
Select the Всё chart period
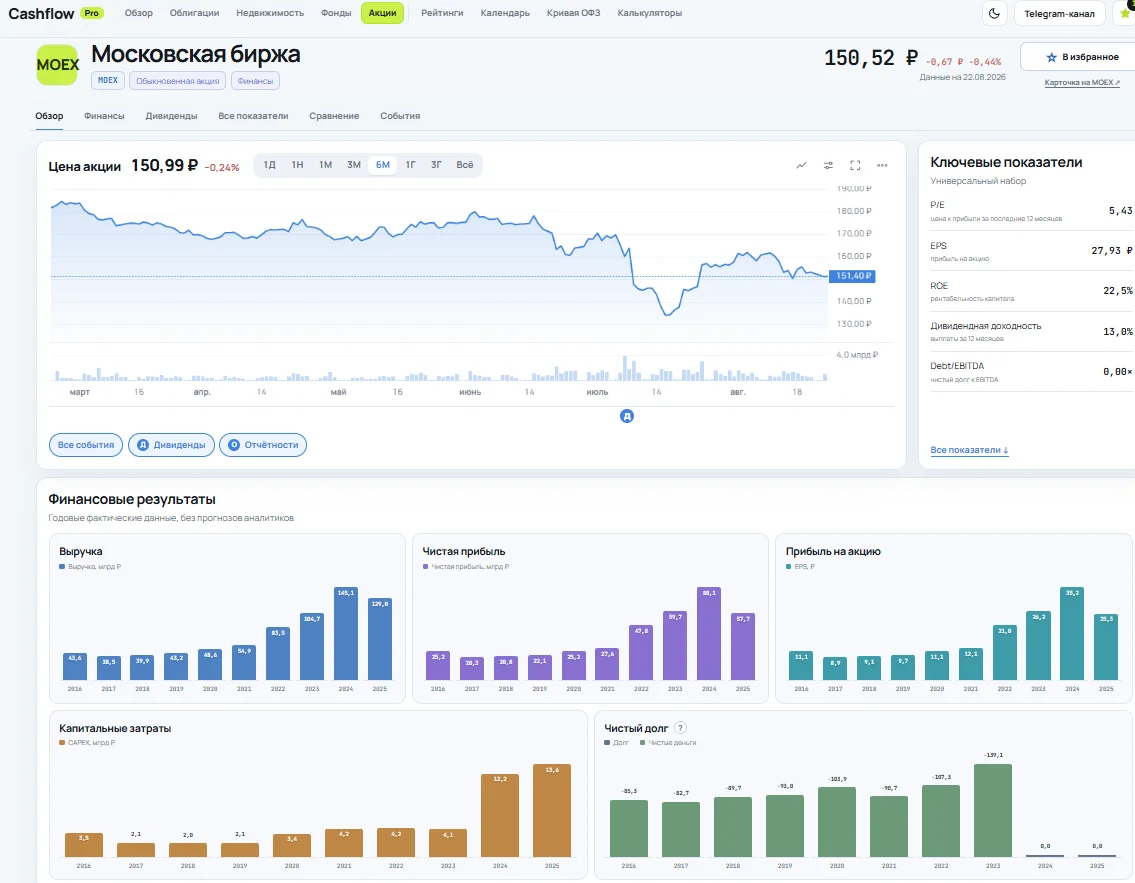465,165
